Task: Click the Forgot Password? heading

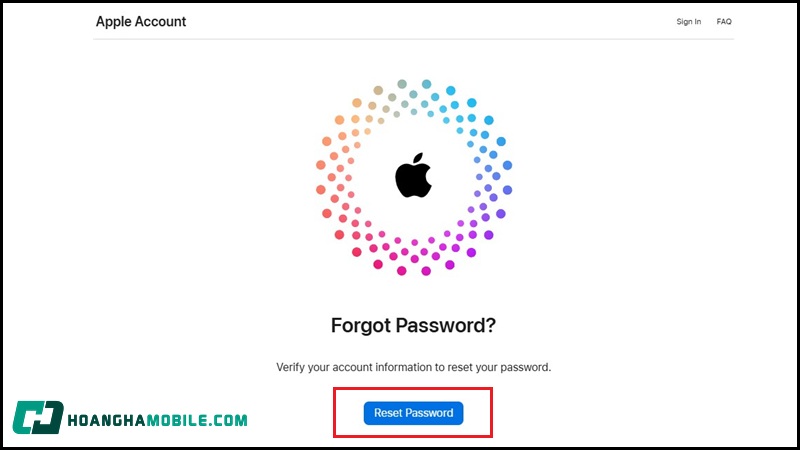Action: 413,325
